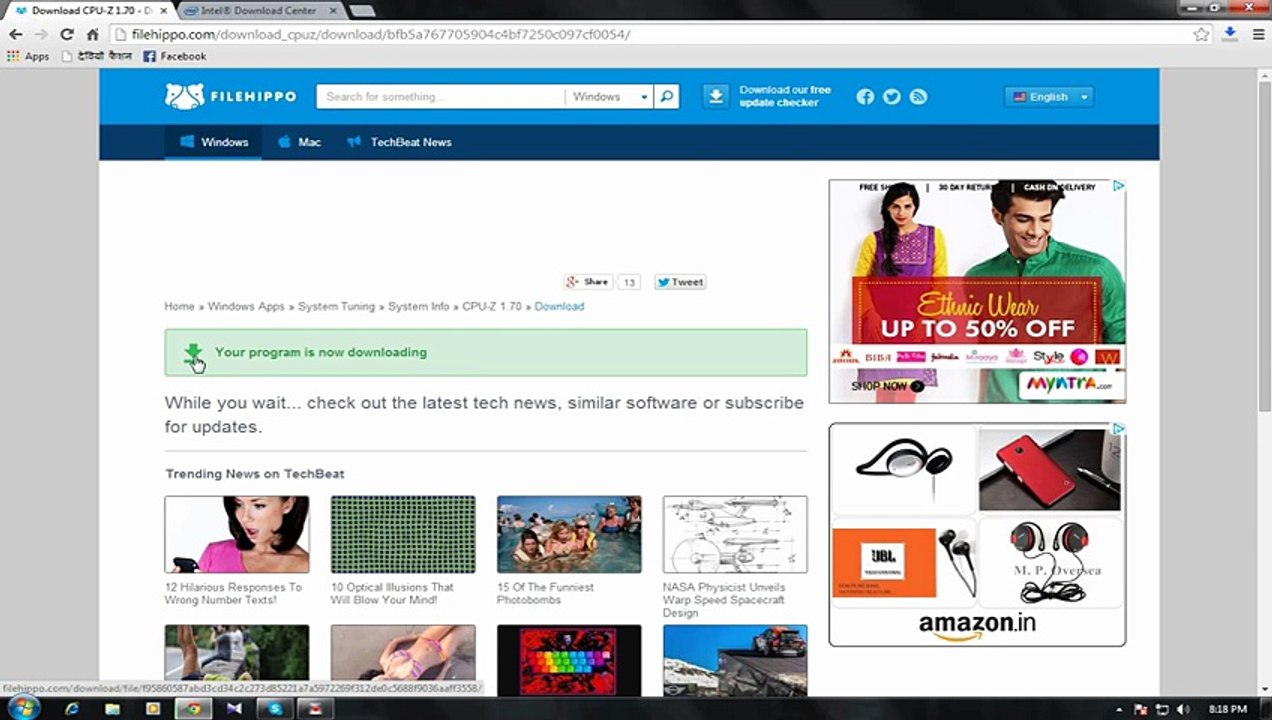Click the search magnifier button

point(667,97)
